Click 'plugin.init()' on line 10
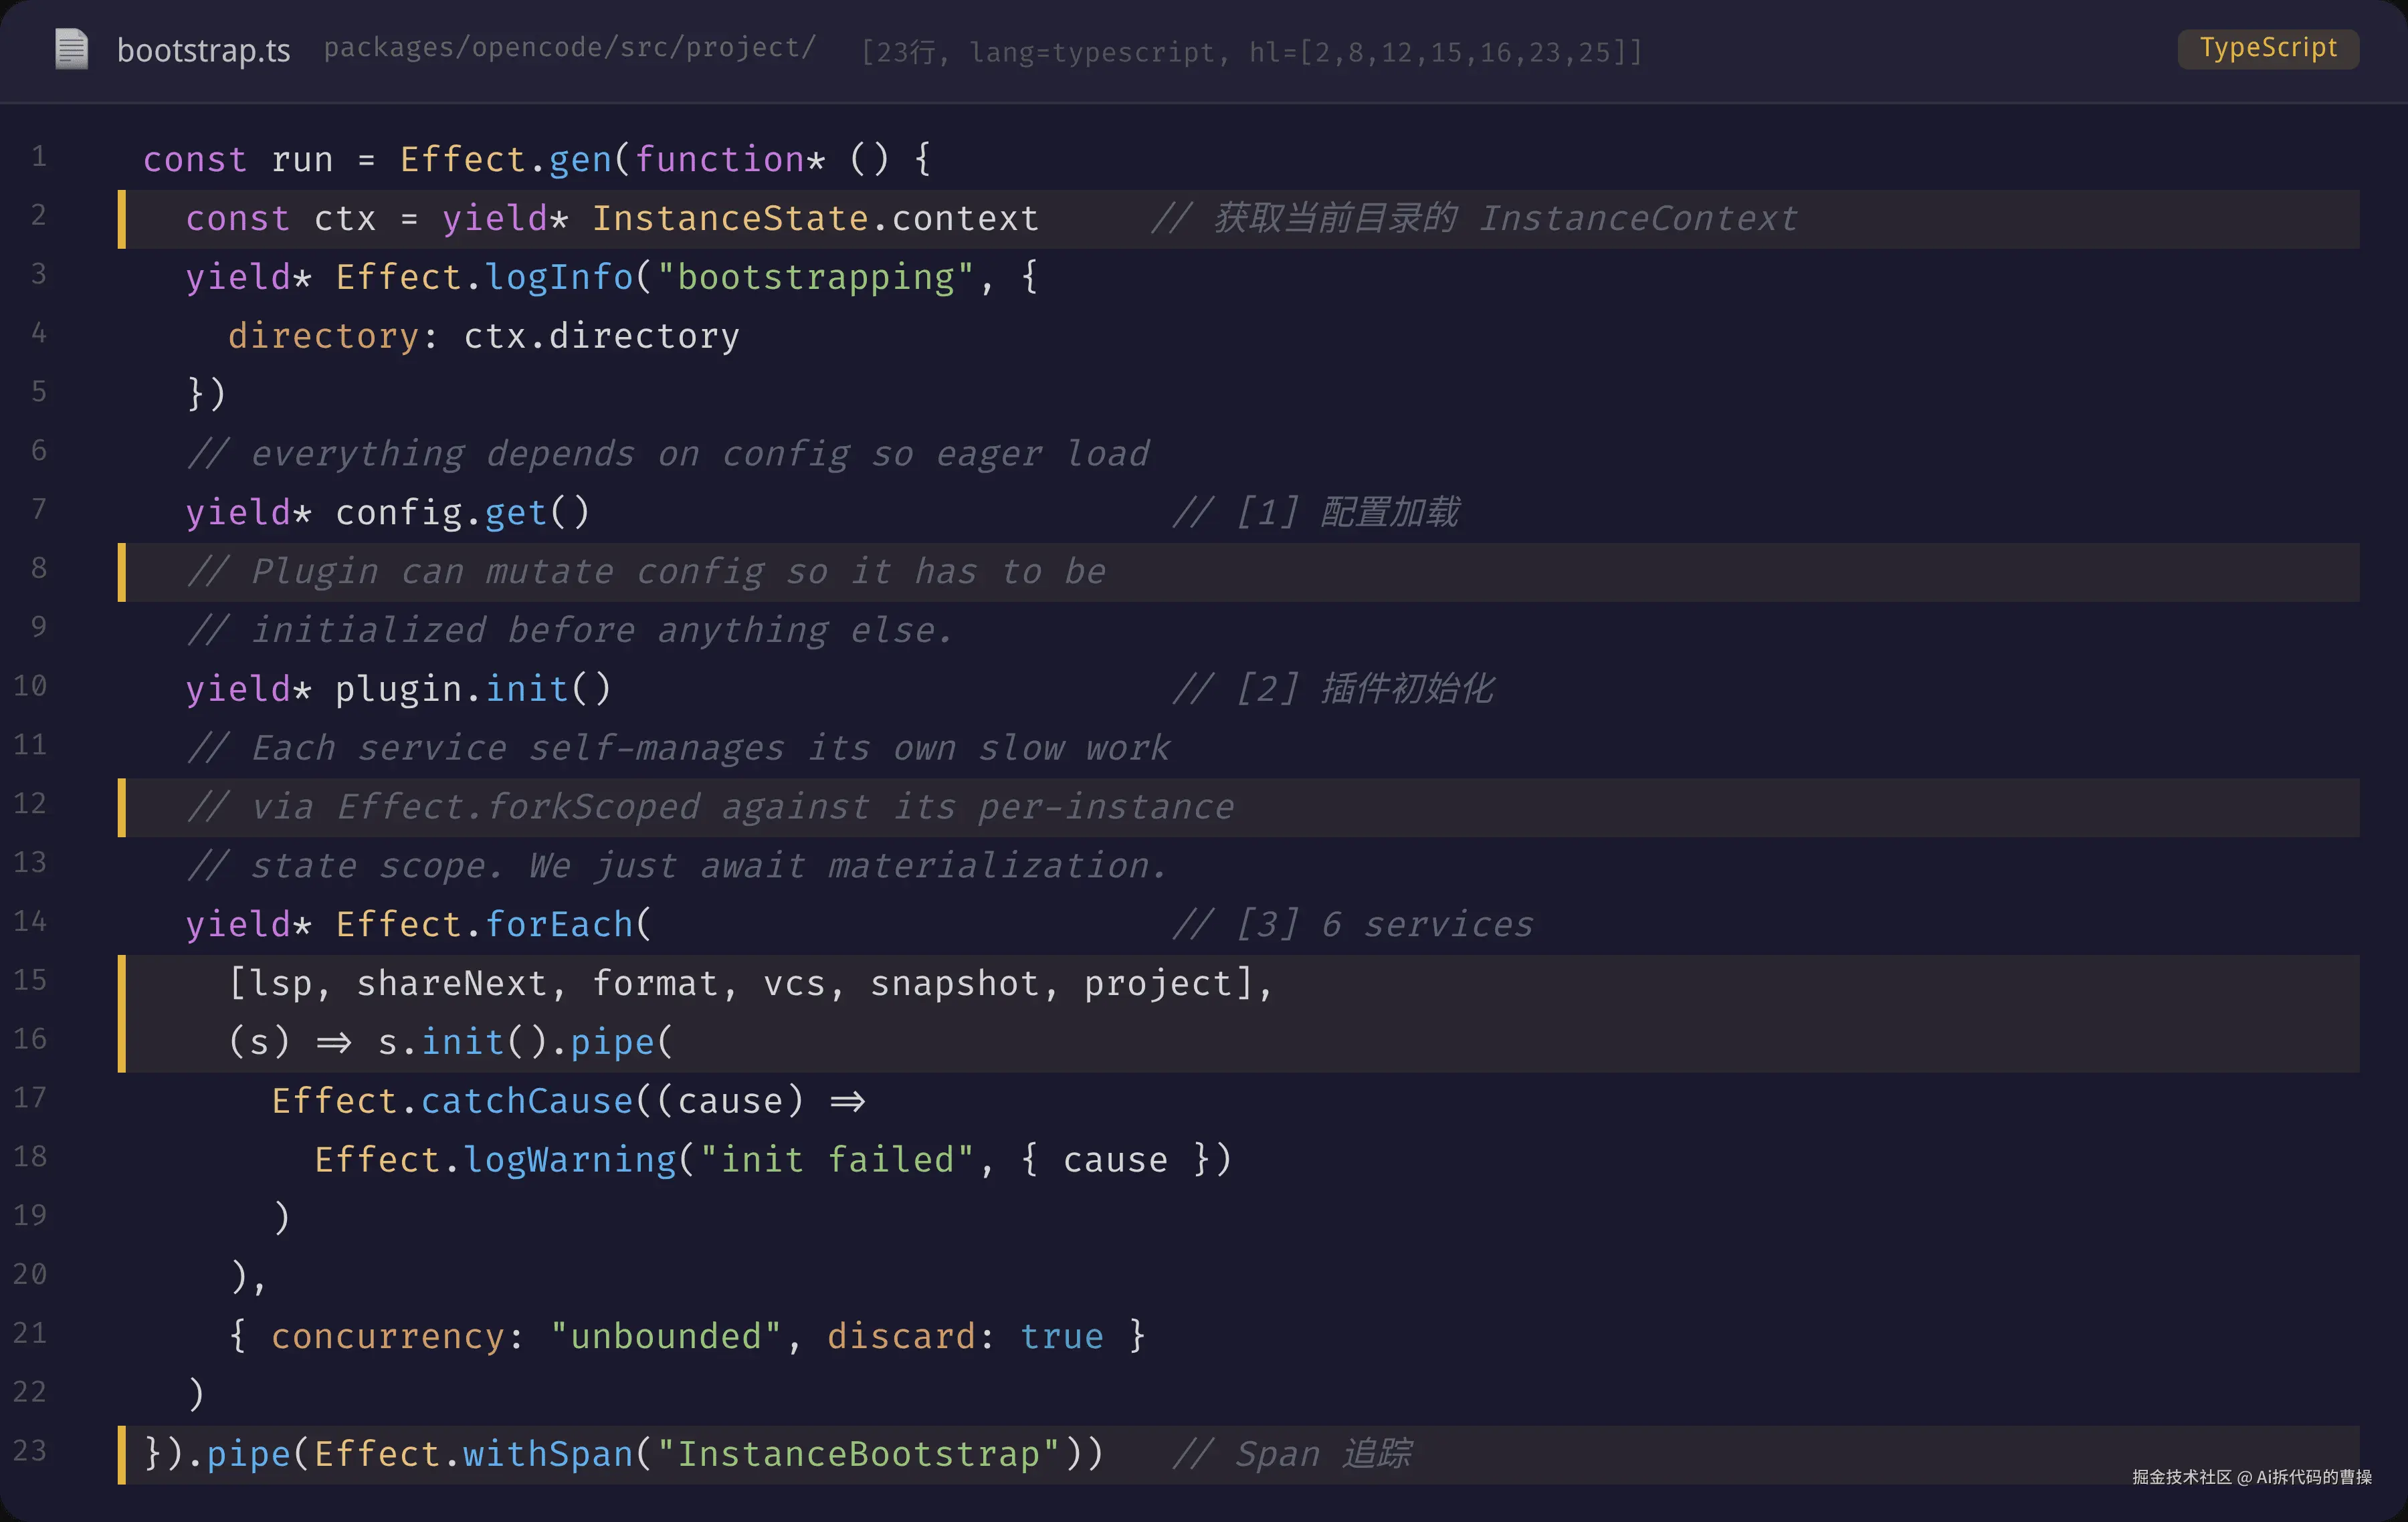The image size is (2408, 1522). [474, 690]
